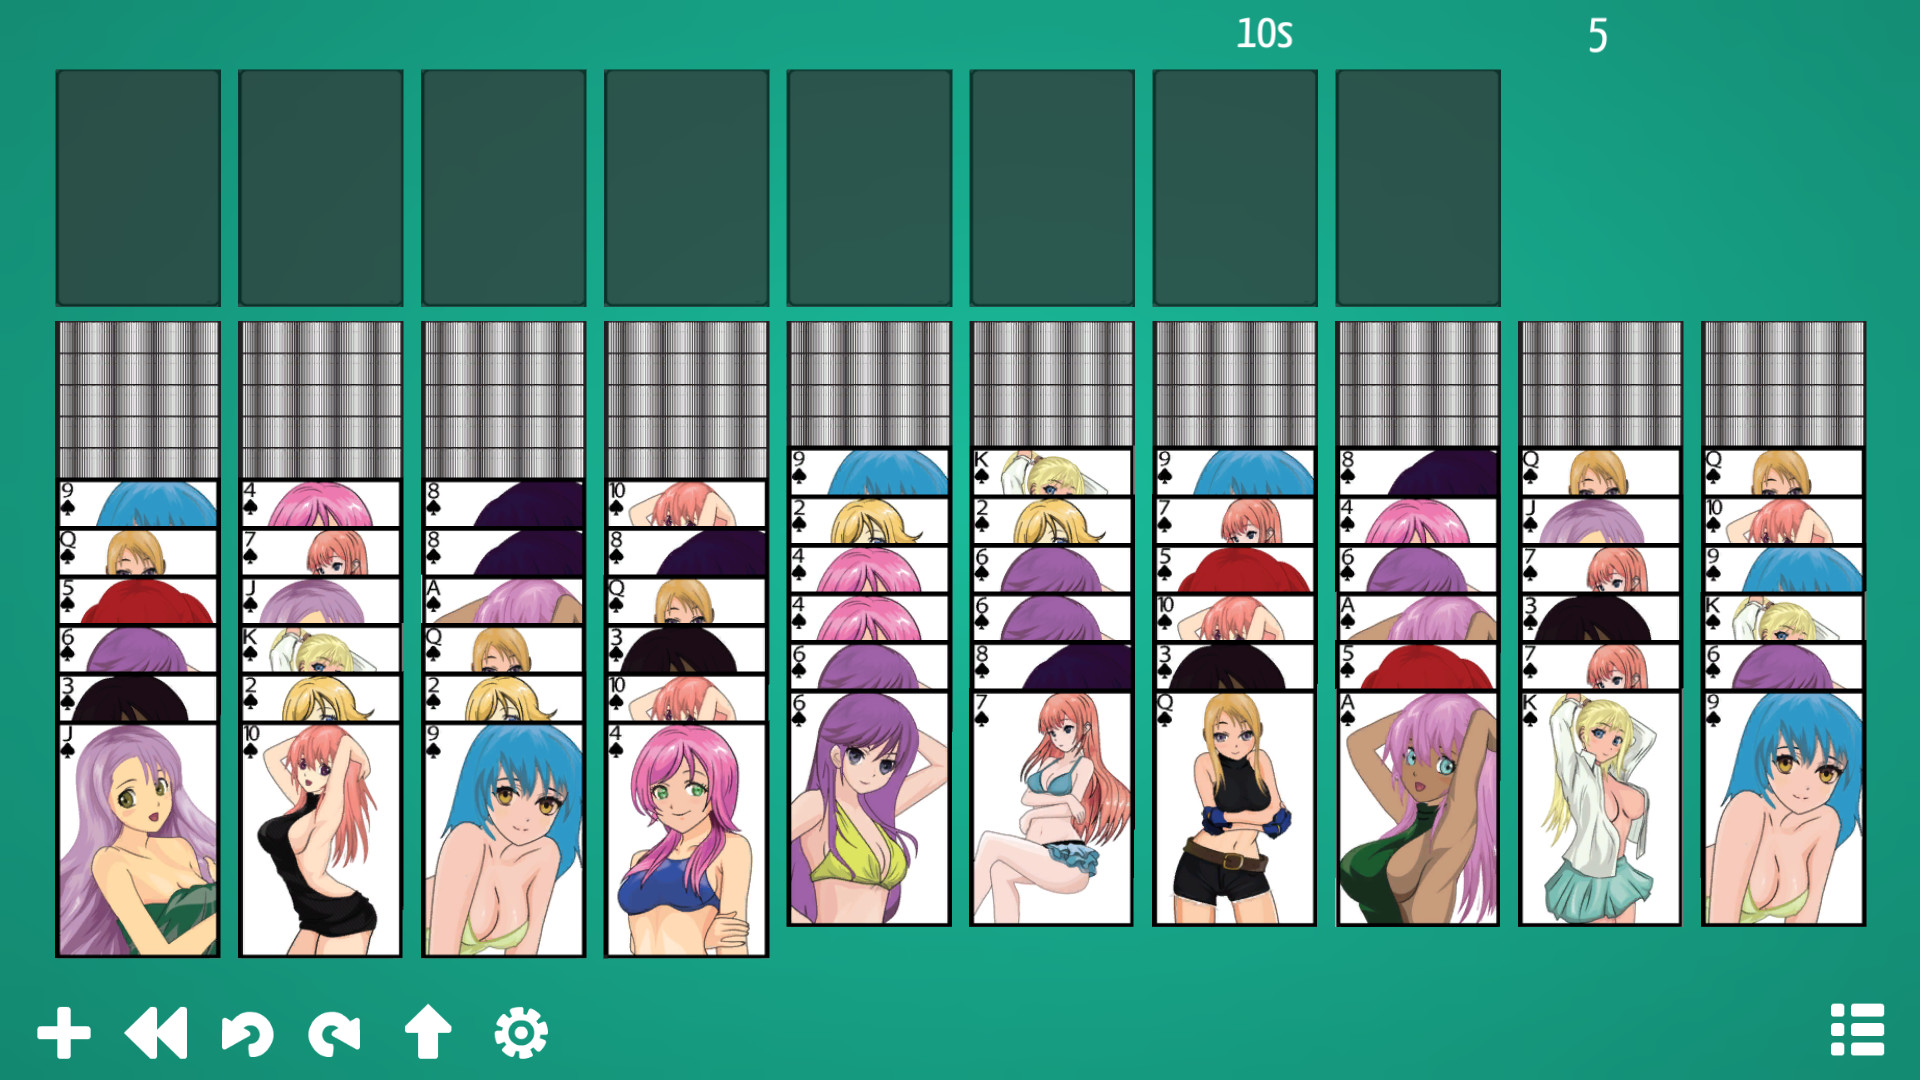Select bottom 4 of spades in fourth column
This screenshot has width=1920, height=1080.
(x=686, y=839)
